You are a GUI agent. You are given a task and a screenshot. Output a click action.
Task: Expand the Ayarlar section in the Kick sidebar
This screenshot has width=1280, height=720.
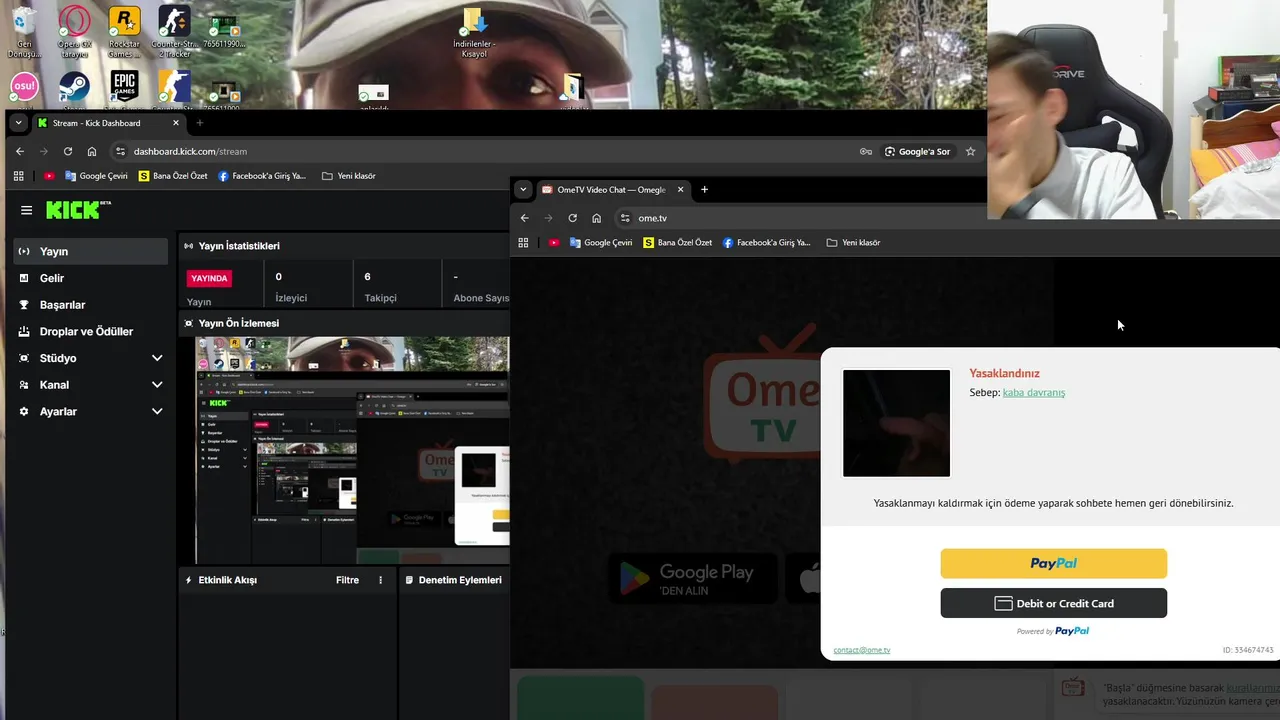157,411
